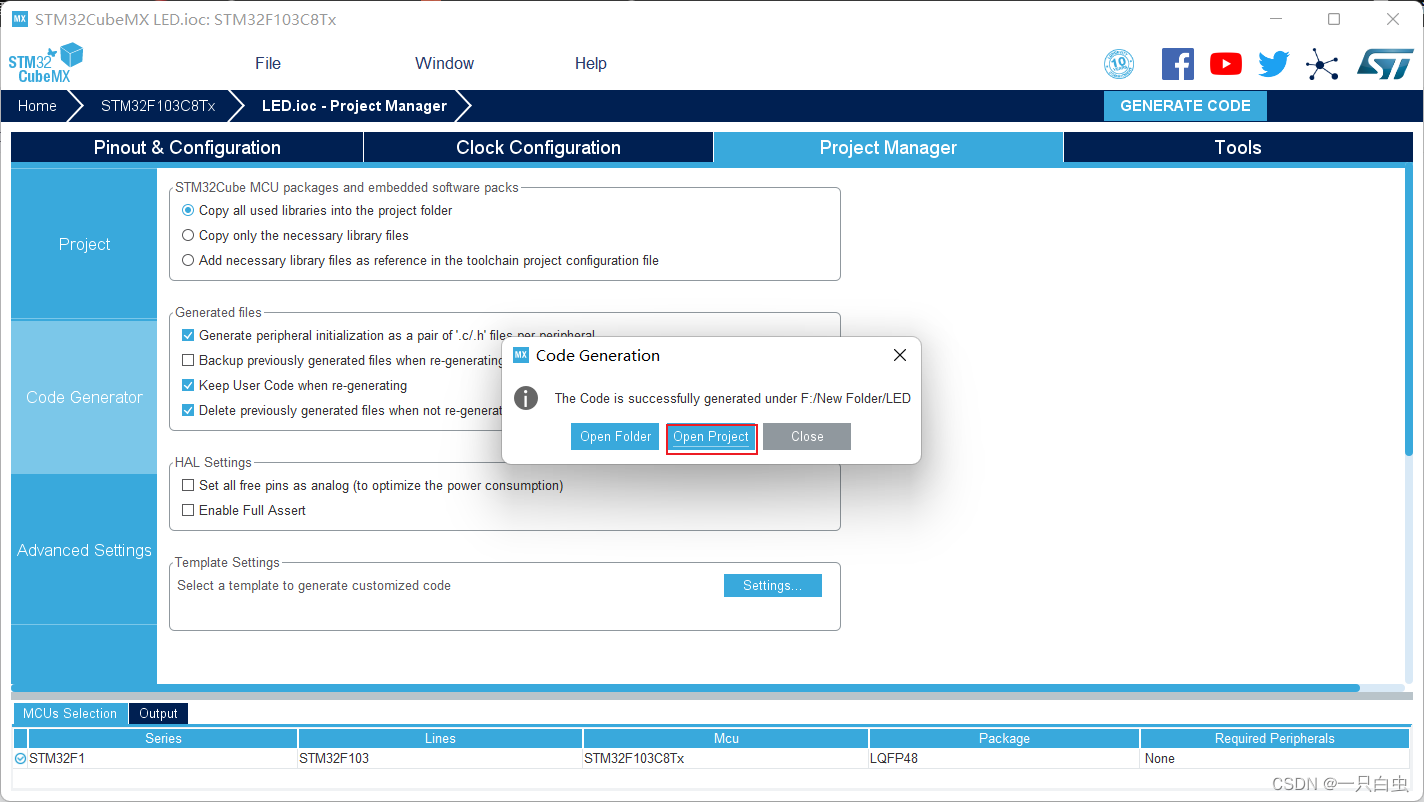Switch to Clock Configuration tab

[x=538, y=148]
